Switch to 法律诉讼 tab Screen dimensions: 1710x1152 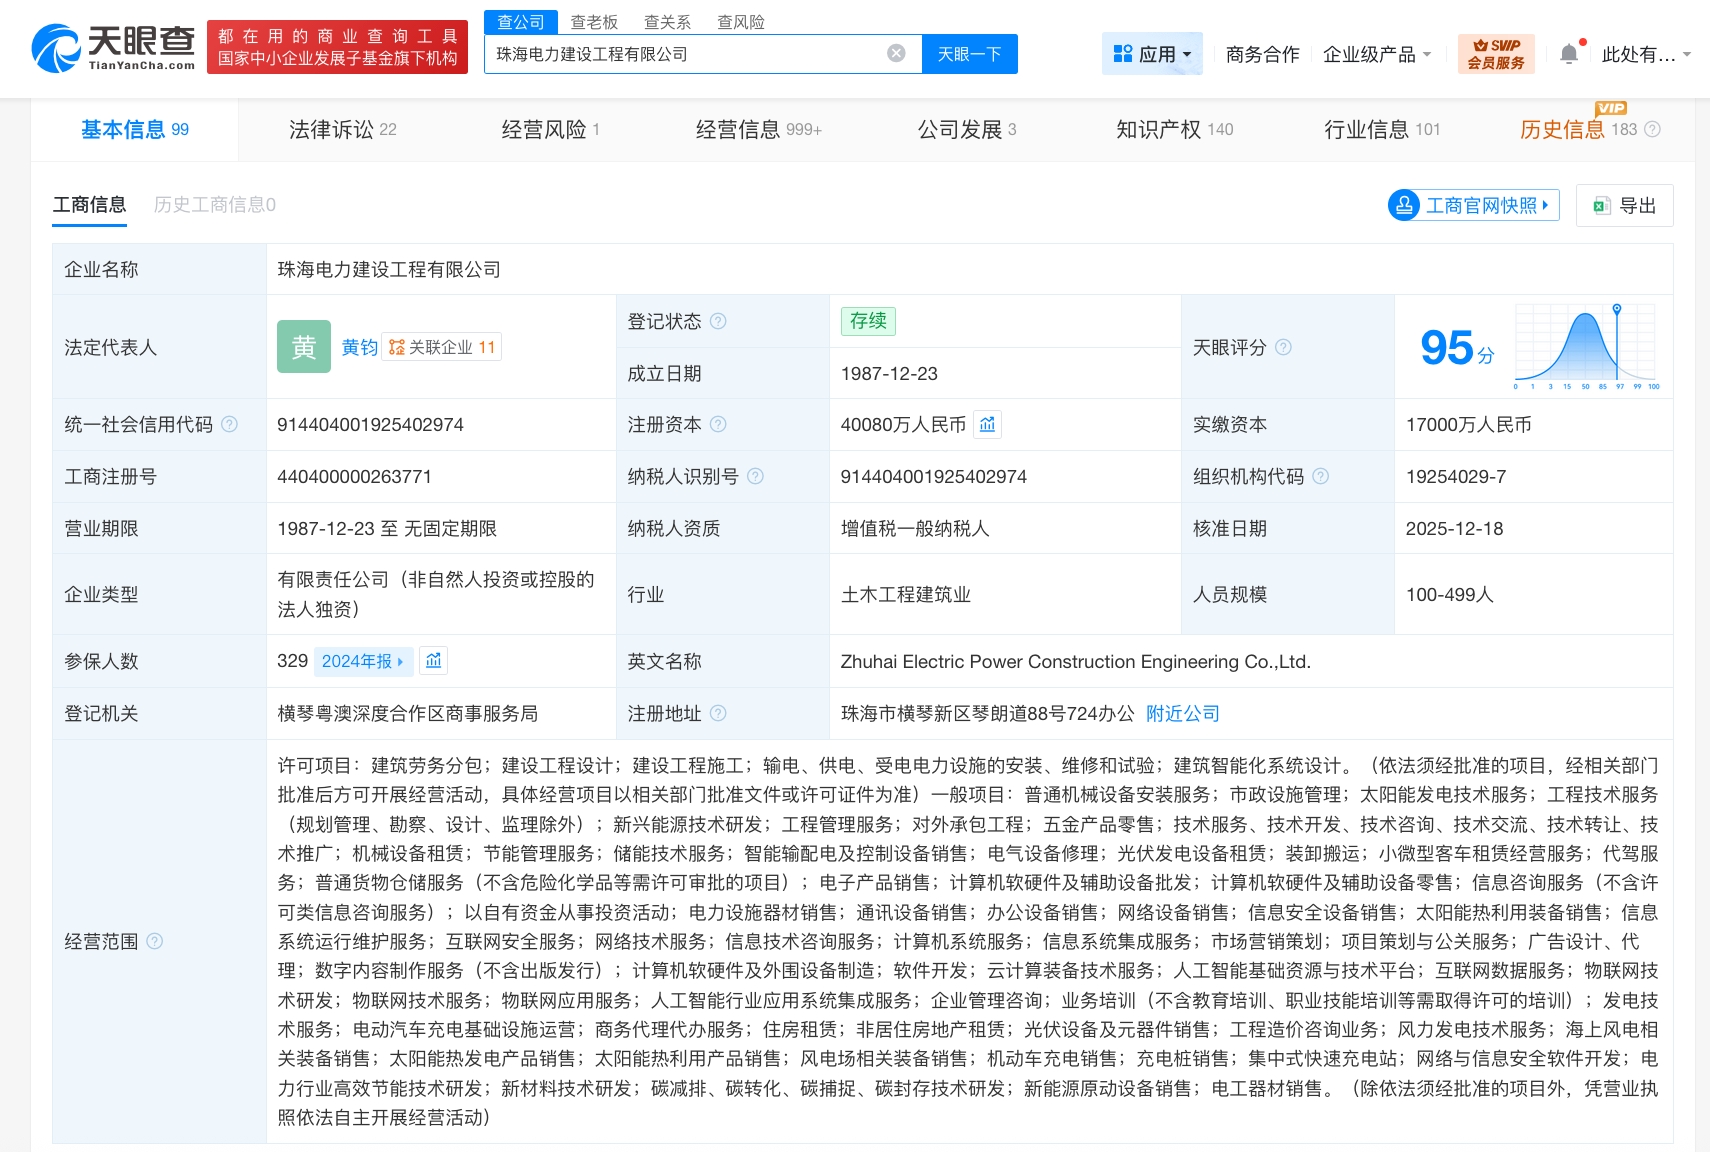point(342,129)
